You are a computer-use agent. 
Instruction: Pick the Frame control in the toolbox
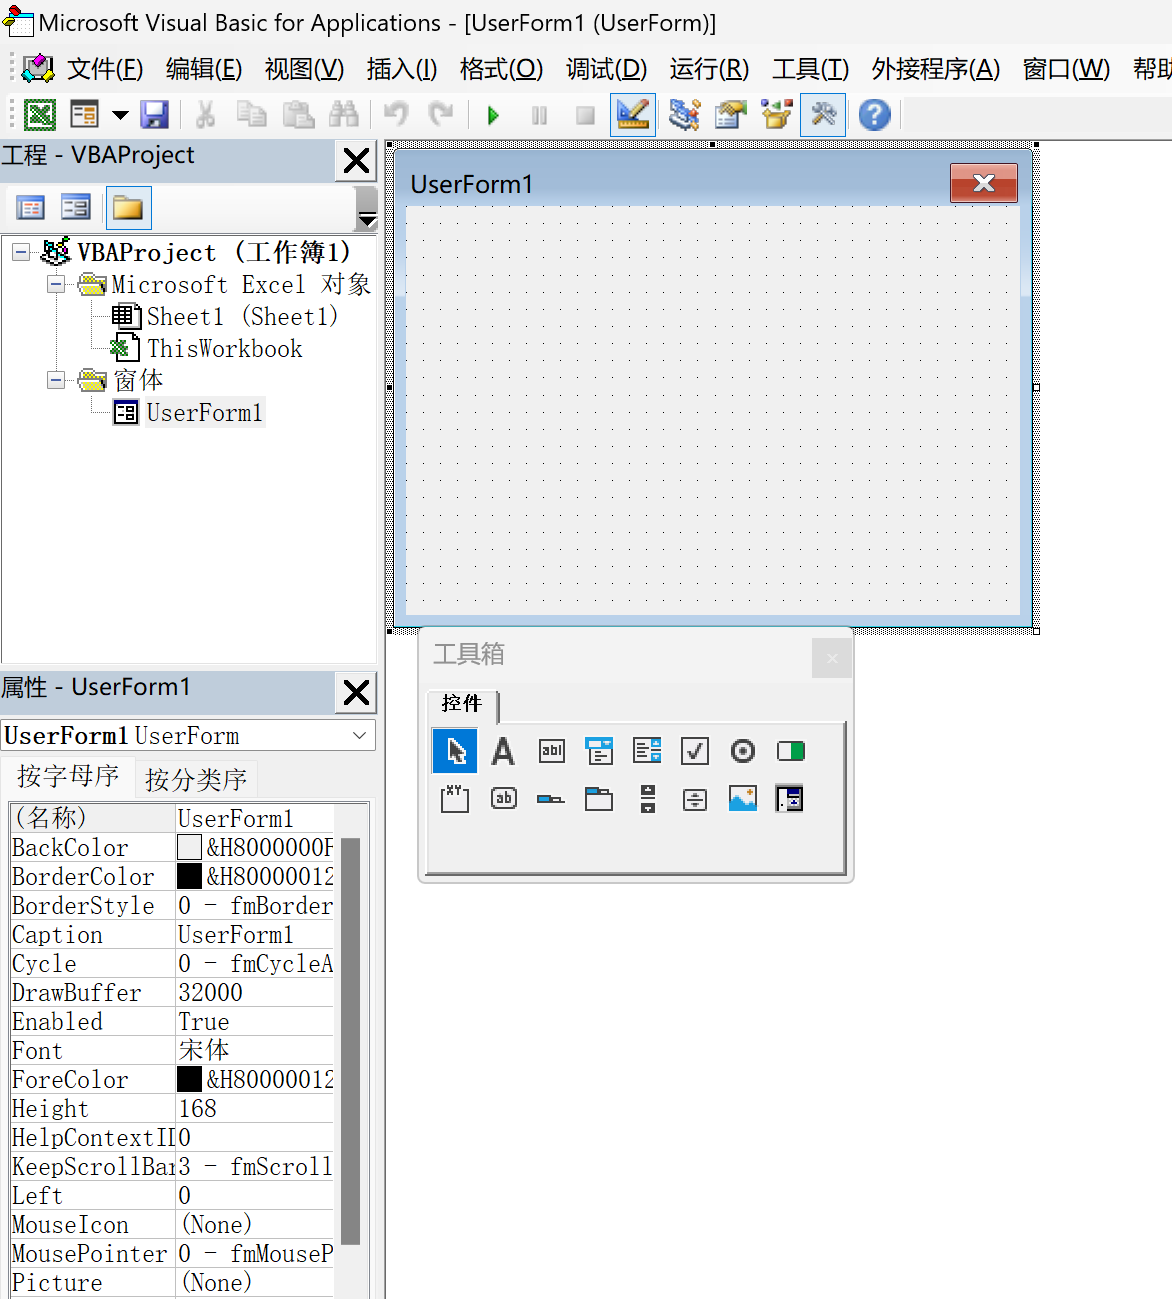(x=455, y=798)
